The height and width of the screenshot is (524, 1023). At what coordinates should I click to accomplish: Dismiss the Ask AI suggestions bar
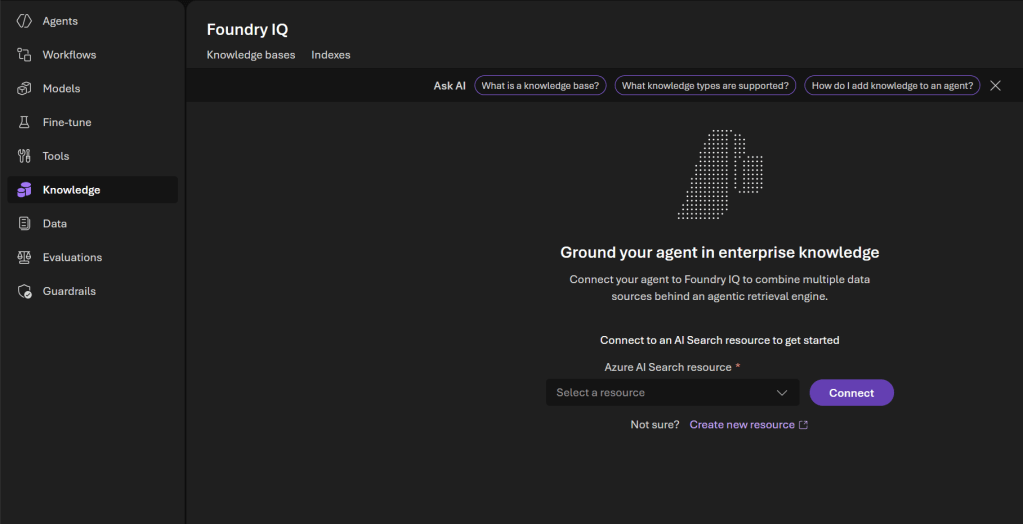pos(995,86)
